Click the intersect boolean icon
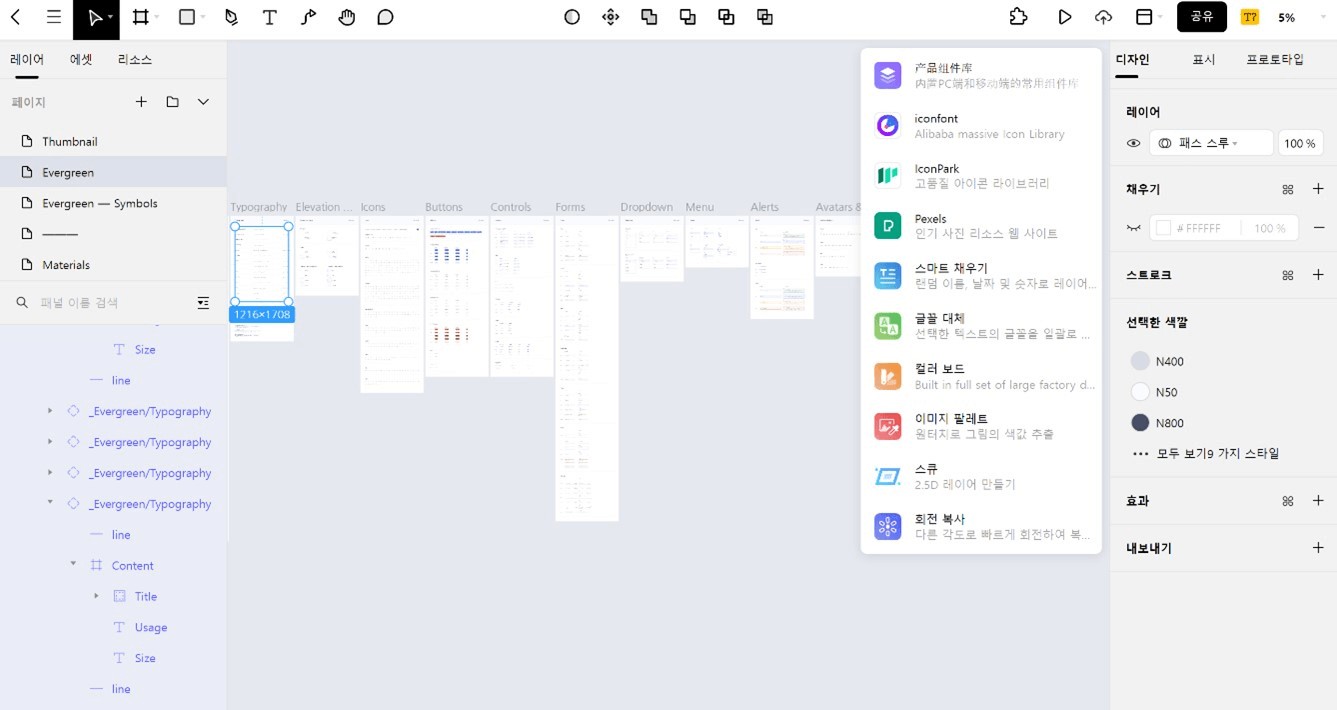The image size is (1337, 710). [726, 17]
